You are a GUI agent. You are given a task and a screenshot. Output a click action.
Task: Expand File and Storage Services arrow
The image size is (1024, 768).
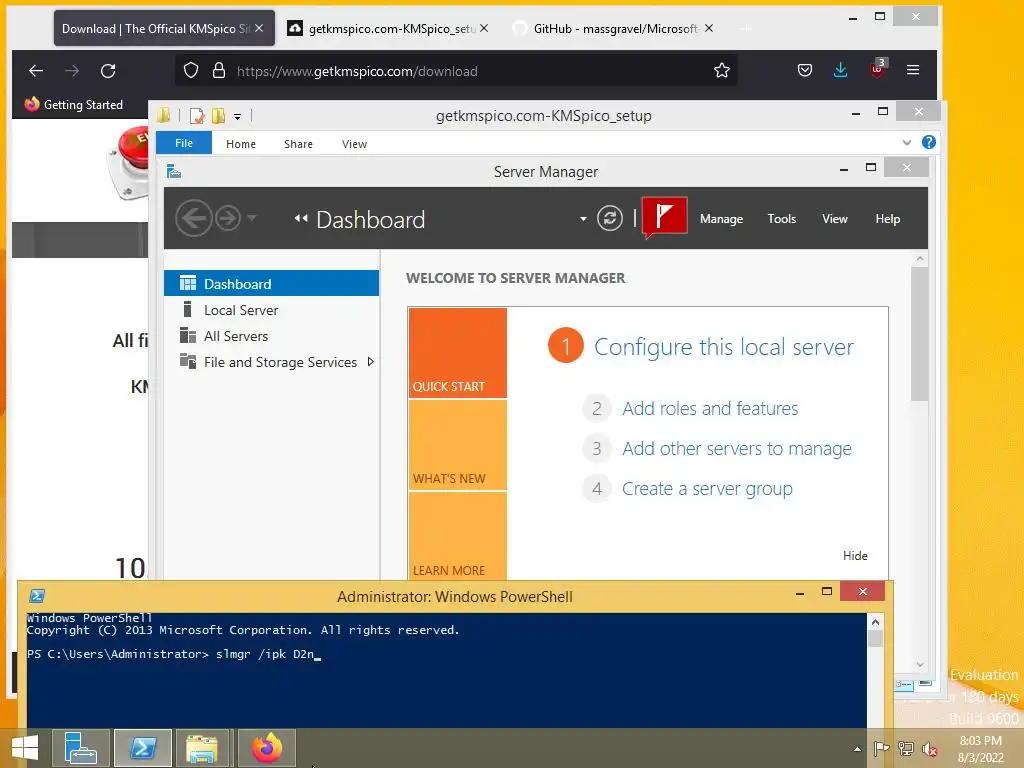[371, 361]
